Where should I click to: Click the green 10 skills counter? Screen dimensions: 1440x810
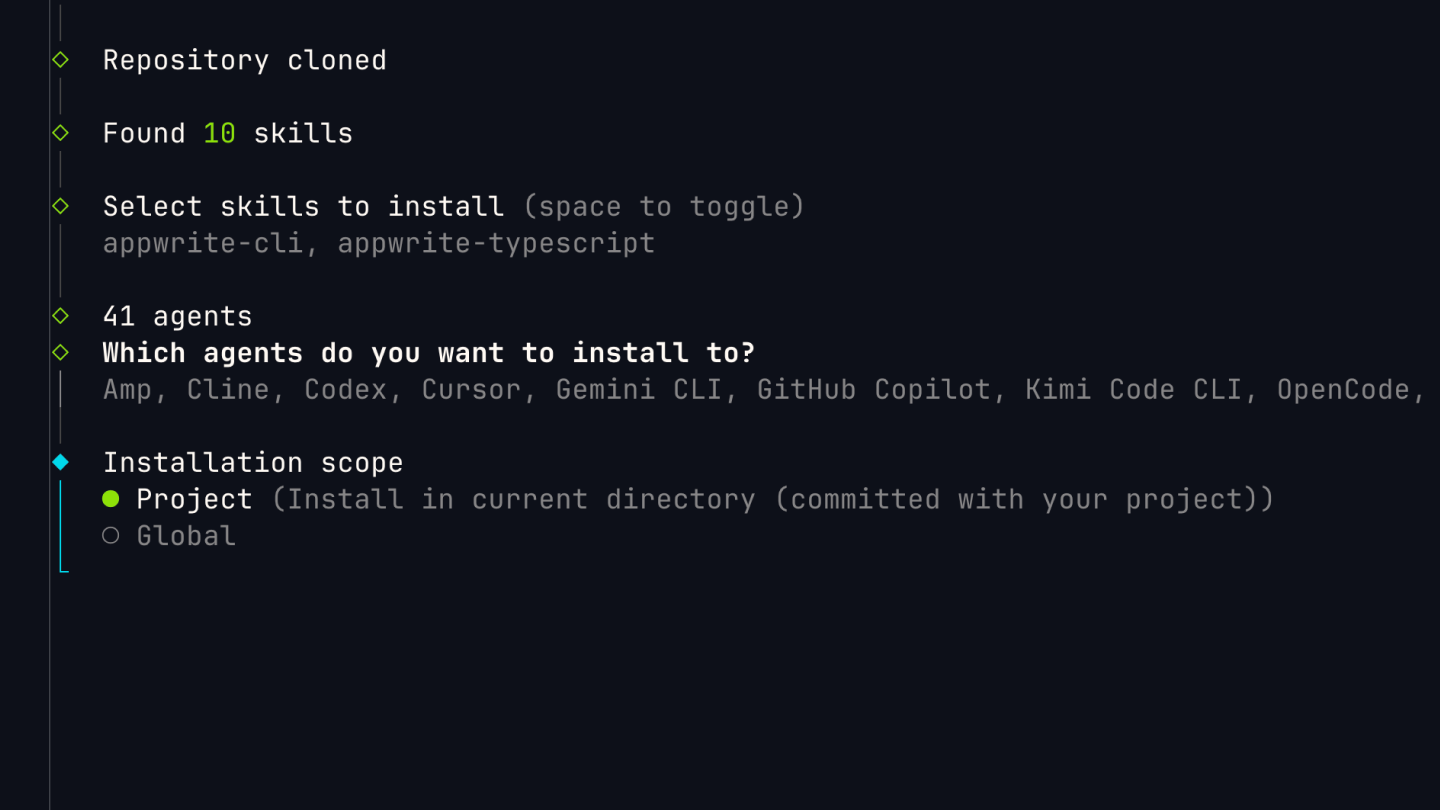[217, 132]
